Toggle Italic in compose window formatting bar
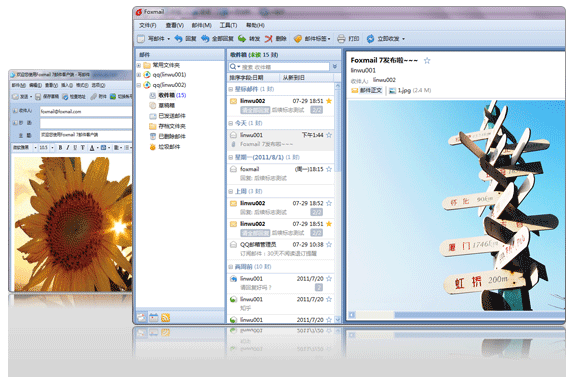This screenshot has height=387, width=573. (68, 147)
